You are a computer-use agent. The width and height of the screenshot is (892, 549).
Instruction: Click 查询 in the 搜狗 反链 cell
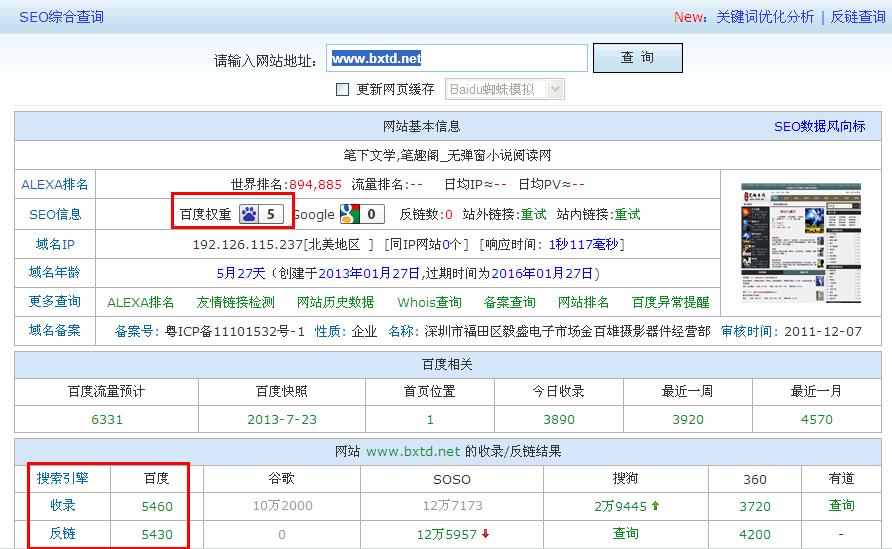tap(626, 534)
